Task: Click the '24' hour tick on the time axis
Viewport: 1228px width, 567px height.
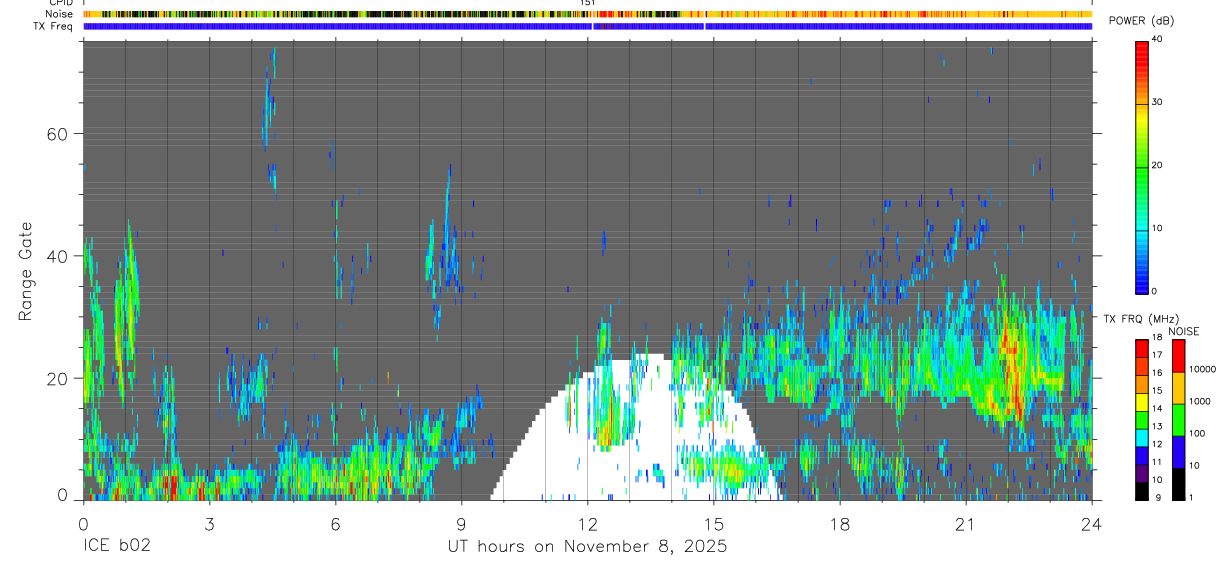Action: pos(1091,523)
